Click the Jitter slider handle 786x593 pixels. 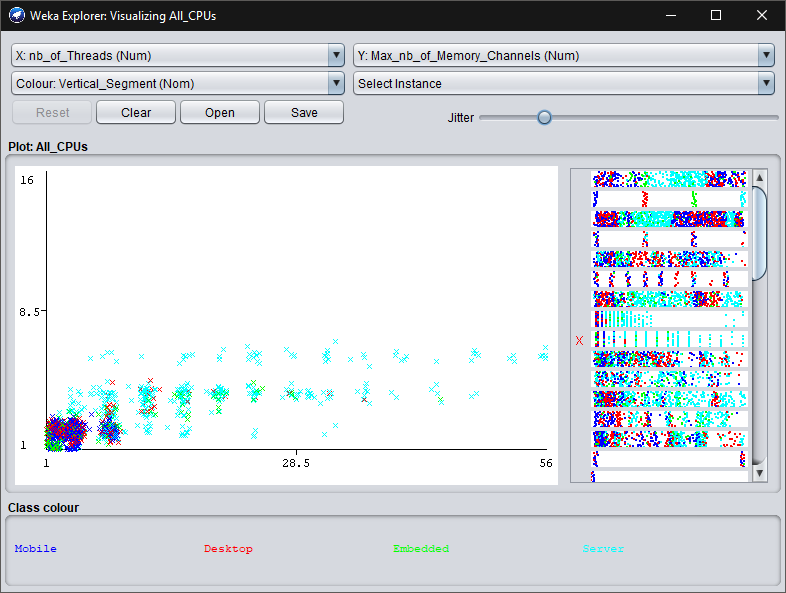pos(544,118)
